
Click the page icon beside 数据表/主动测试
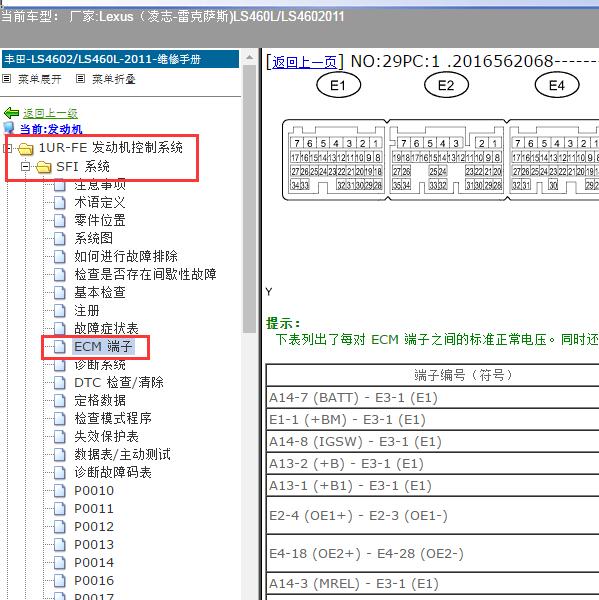click(59, 455)
